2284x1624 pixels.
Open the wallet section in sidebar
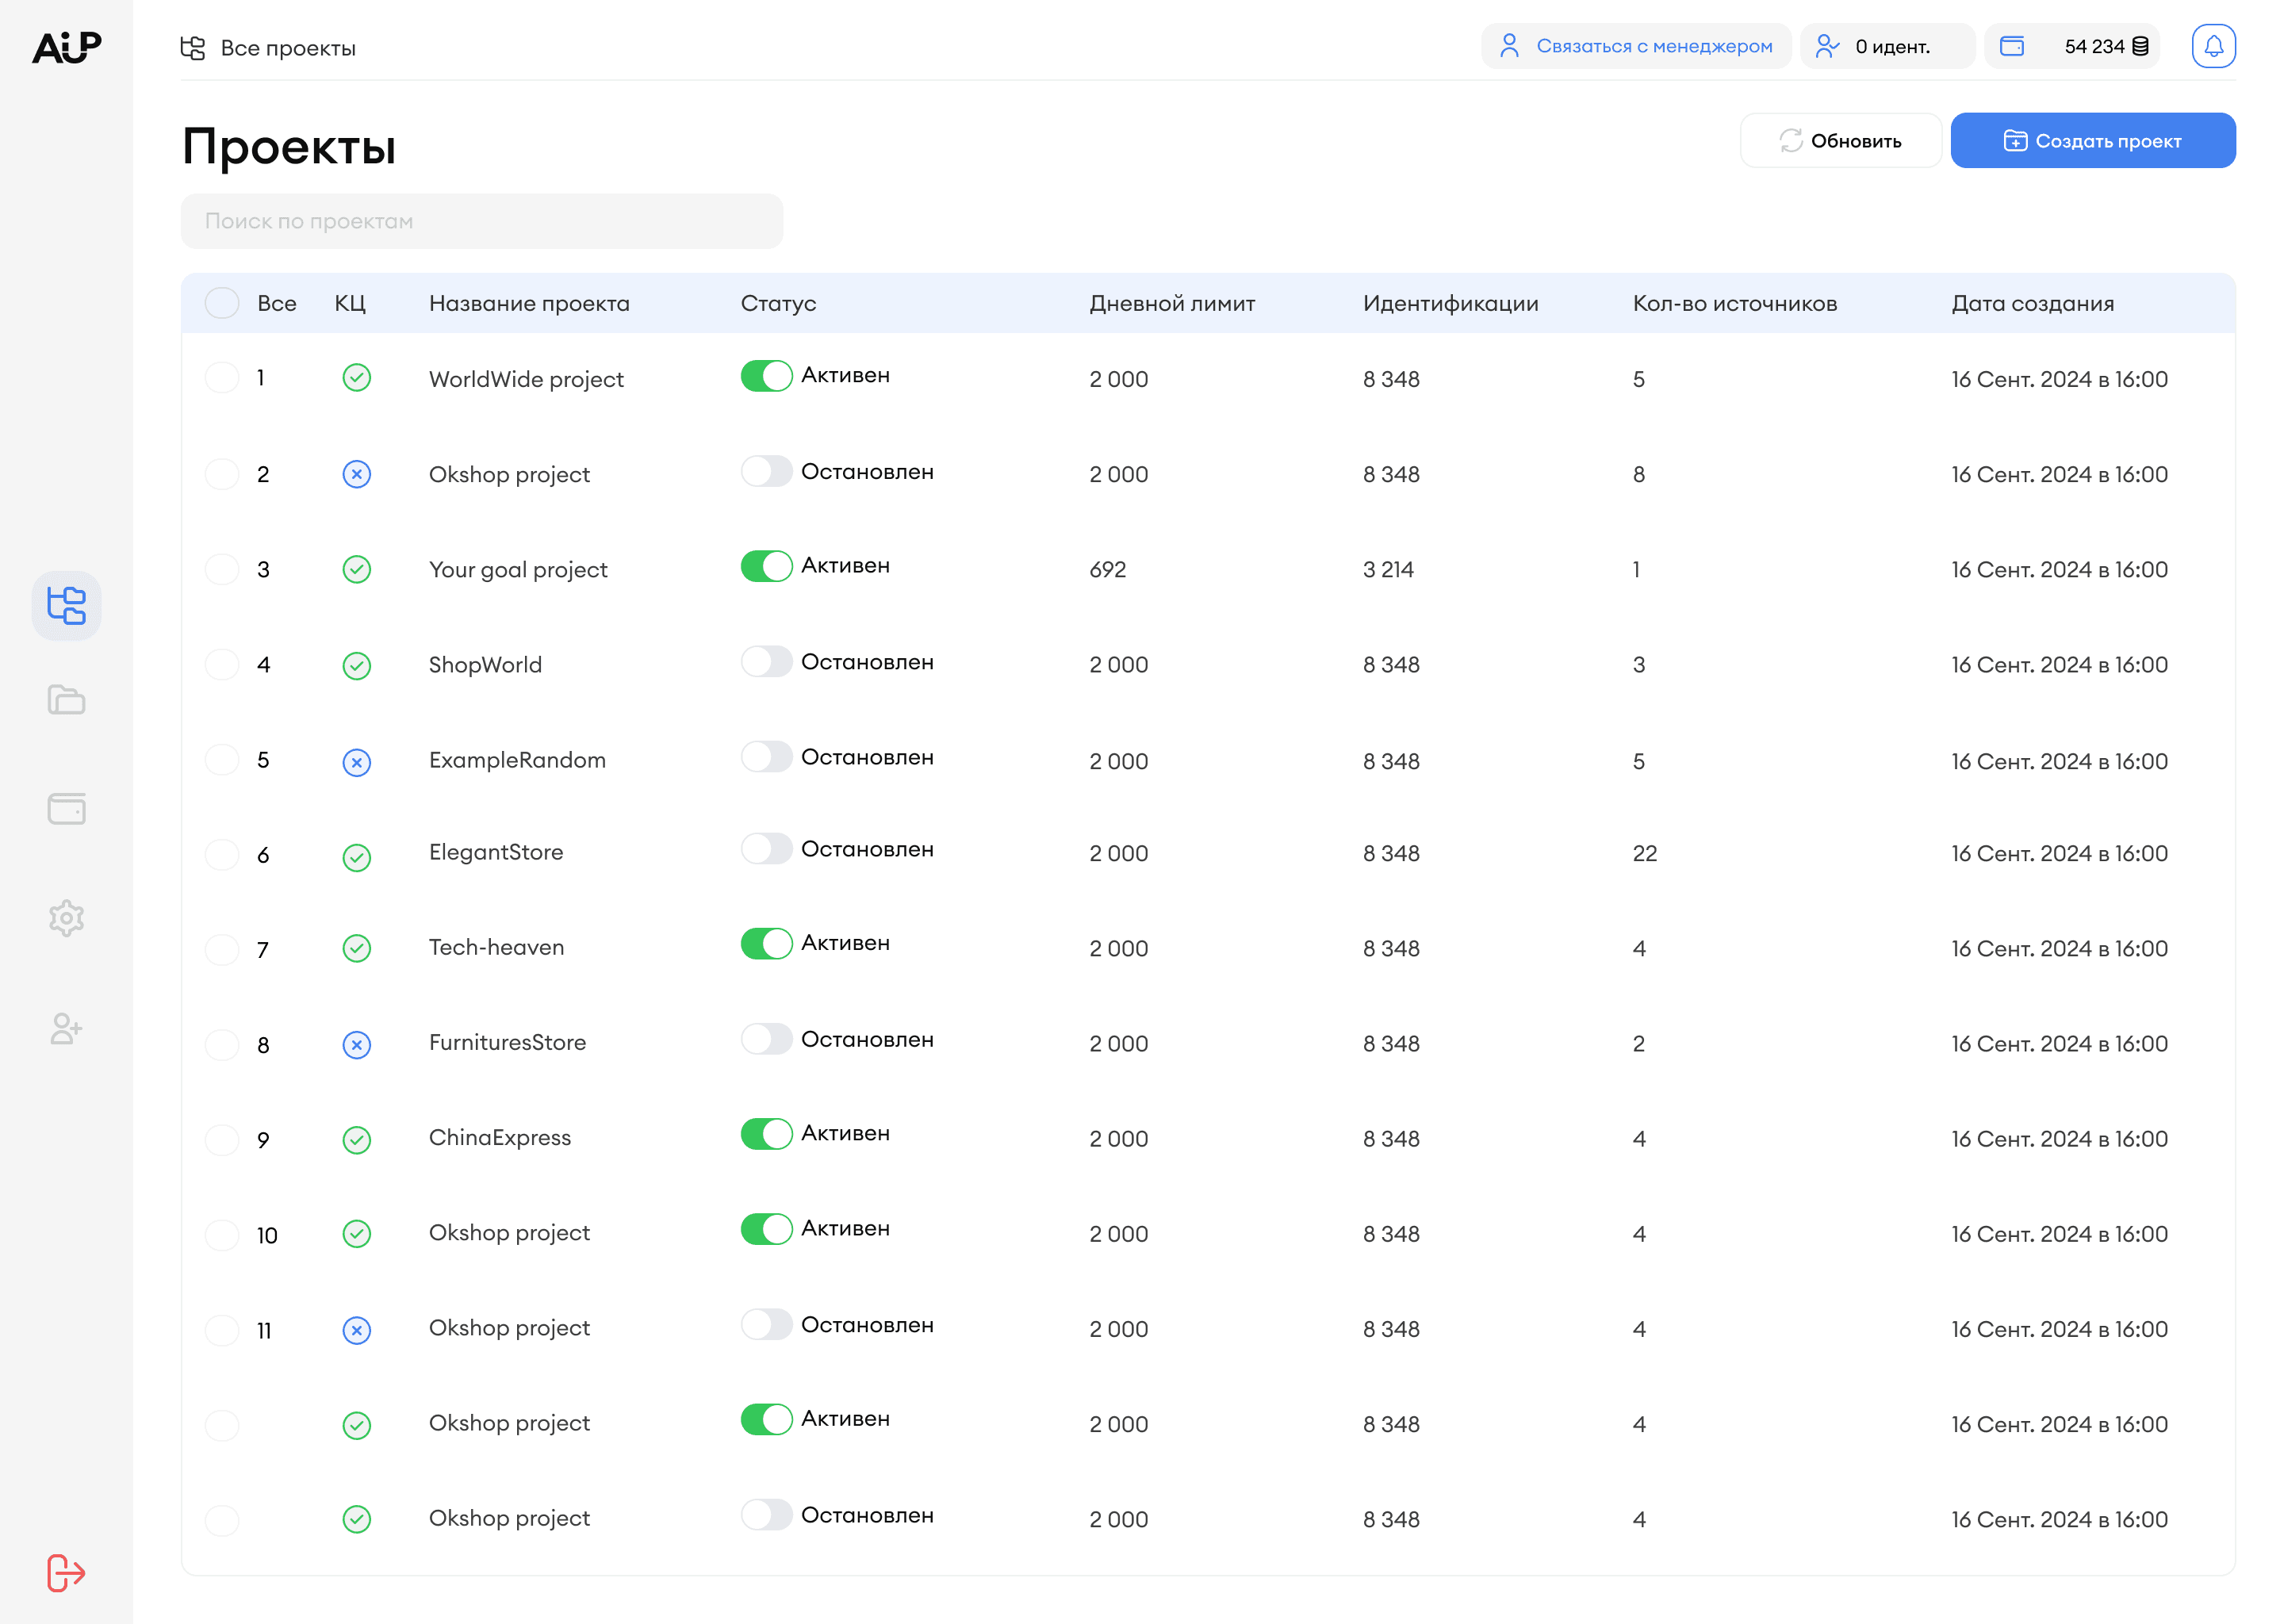tap(66, 808)
